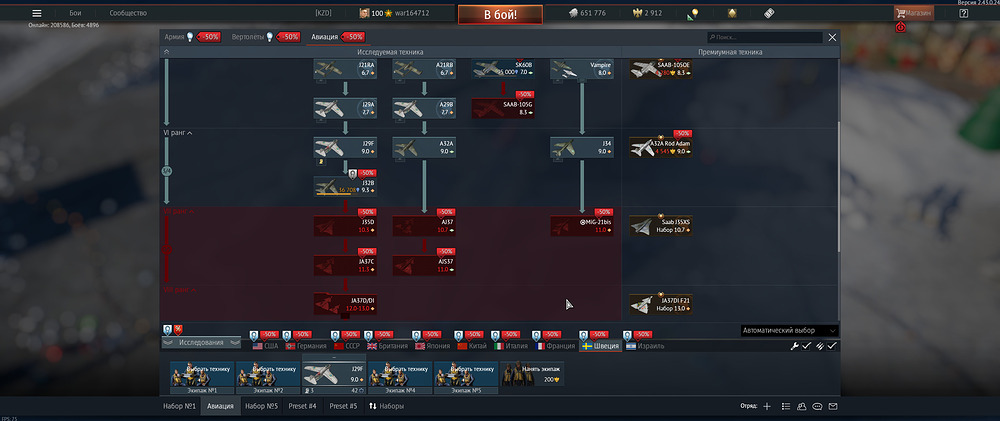Open the mail envelope icon
1000x421 pixels.
pos(833,406)
